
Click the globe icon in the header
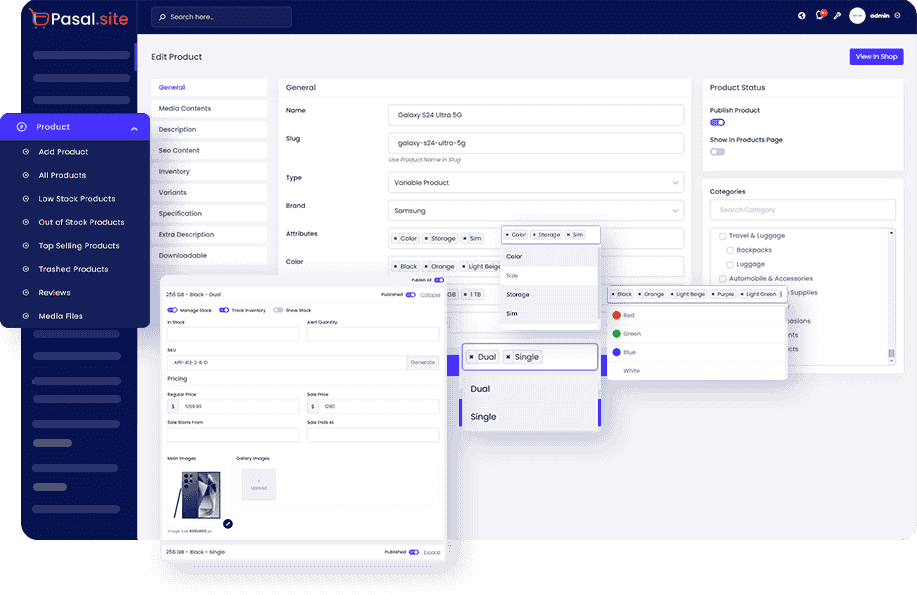[802, 16]
